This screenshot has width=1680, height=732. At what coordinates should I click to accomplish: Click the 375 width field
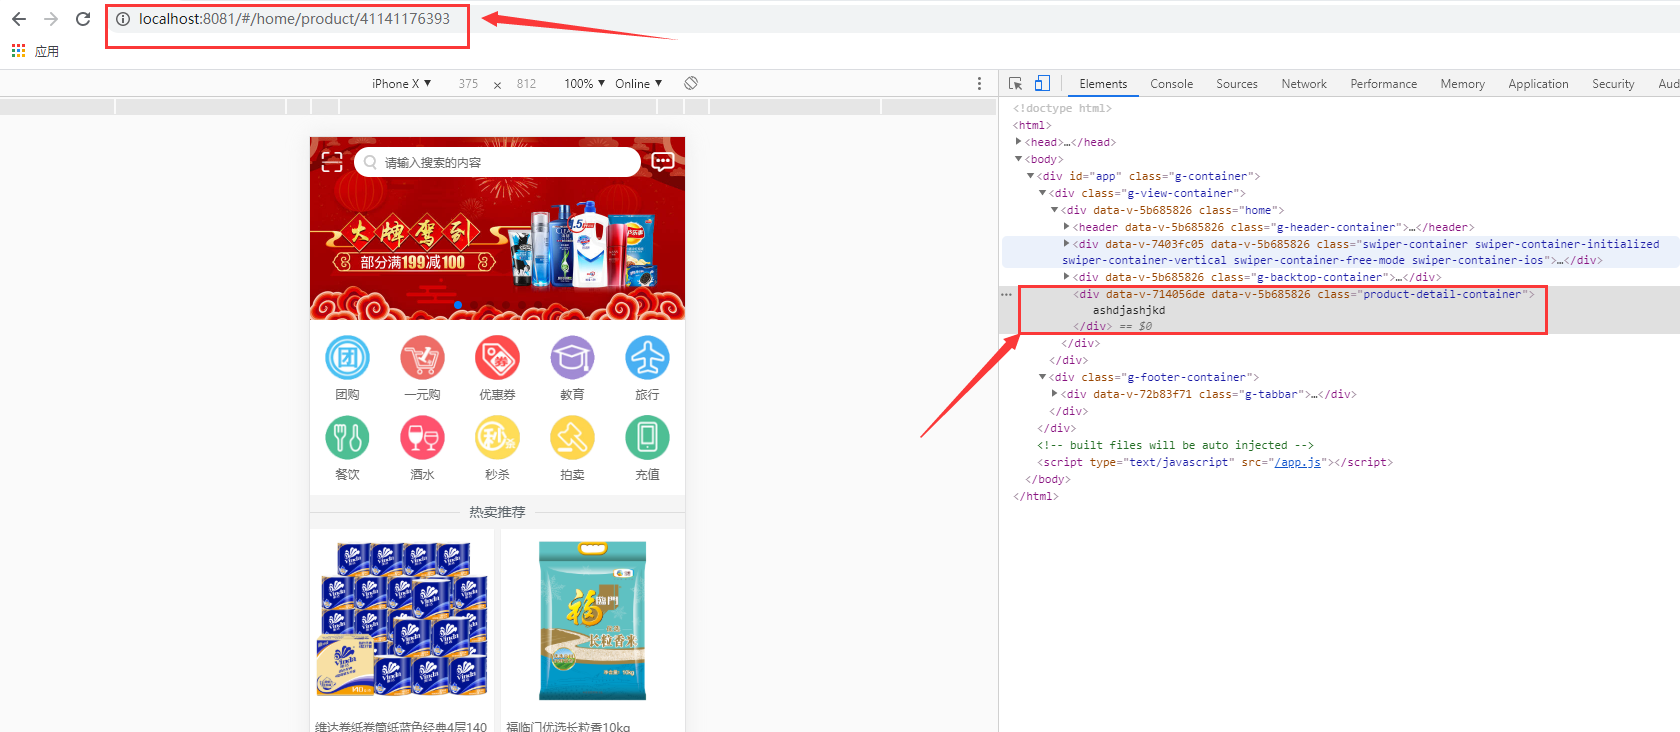coord(468,84)
